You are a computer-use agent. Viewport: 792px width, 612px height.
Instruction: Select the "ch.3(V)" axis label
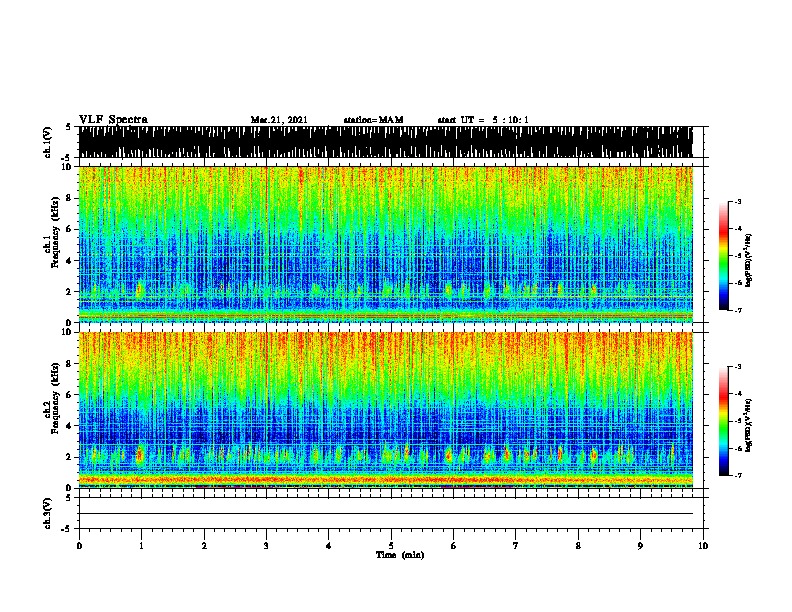(47, 513)
